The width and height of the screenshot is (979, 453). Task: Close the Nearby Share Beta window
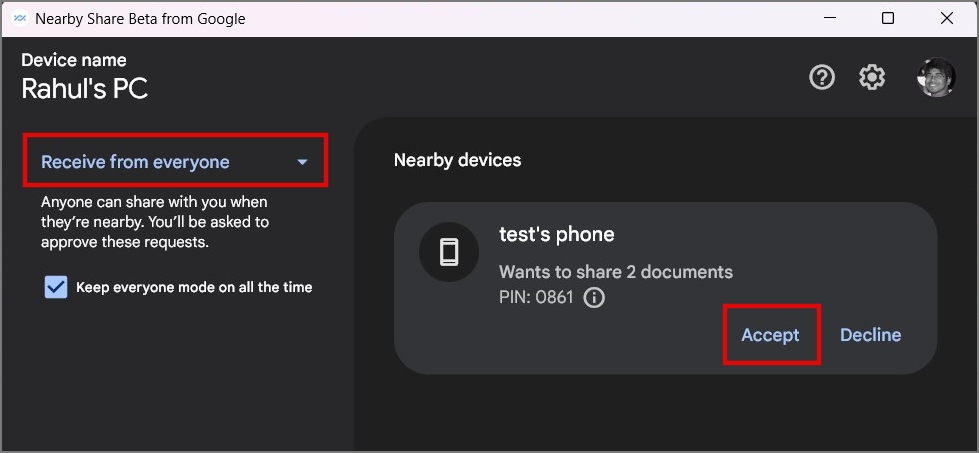(x=947, y=19)
